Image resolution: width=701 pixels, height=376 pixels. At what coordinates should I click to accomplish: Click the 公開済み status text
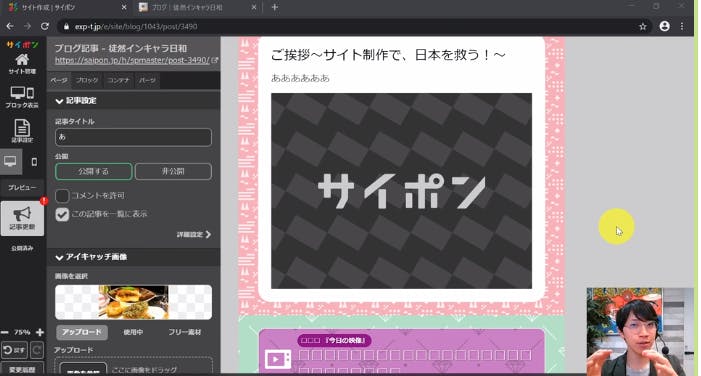coord(22,248)
